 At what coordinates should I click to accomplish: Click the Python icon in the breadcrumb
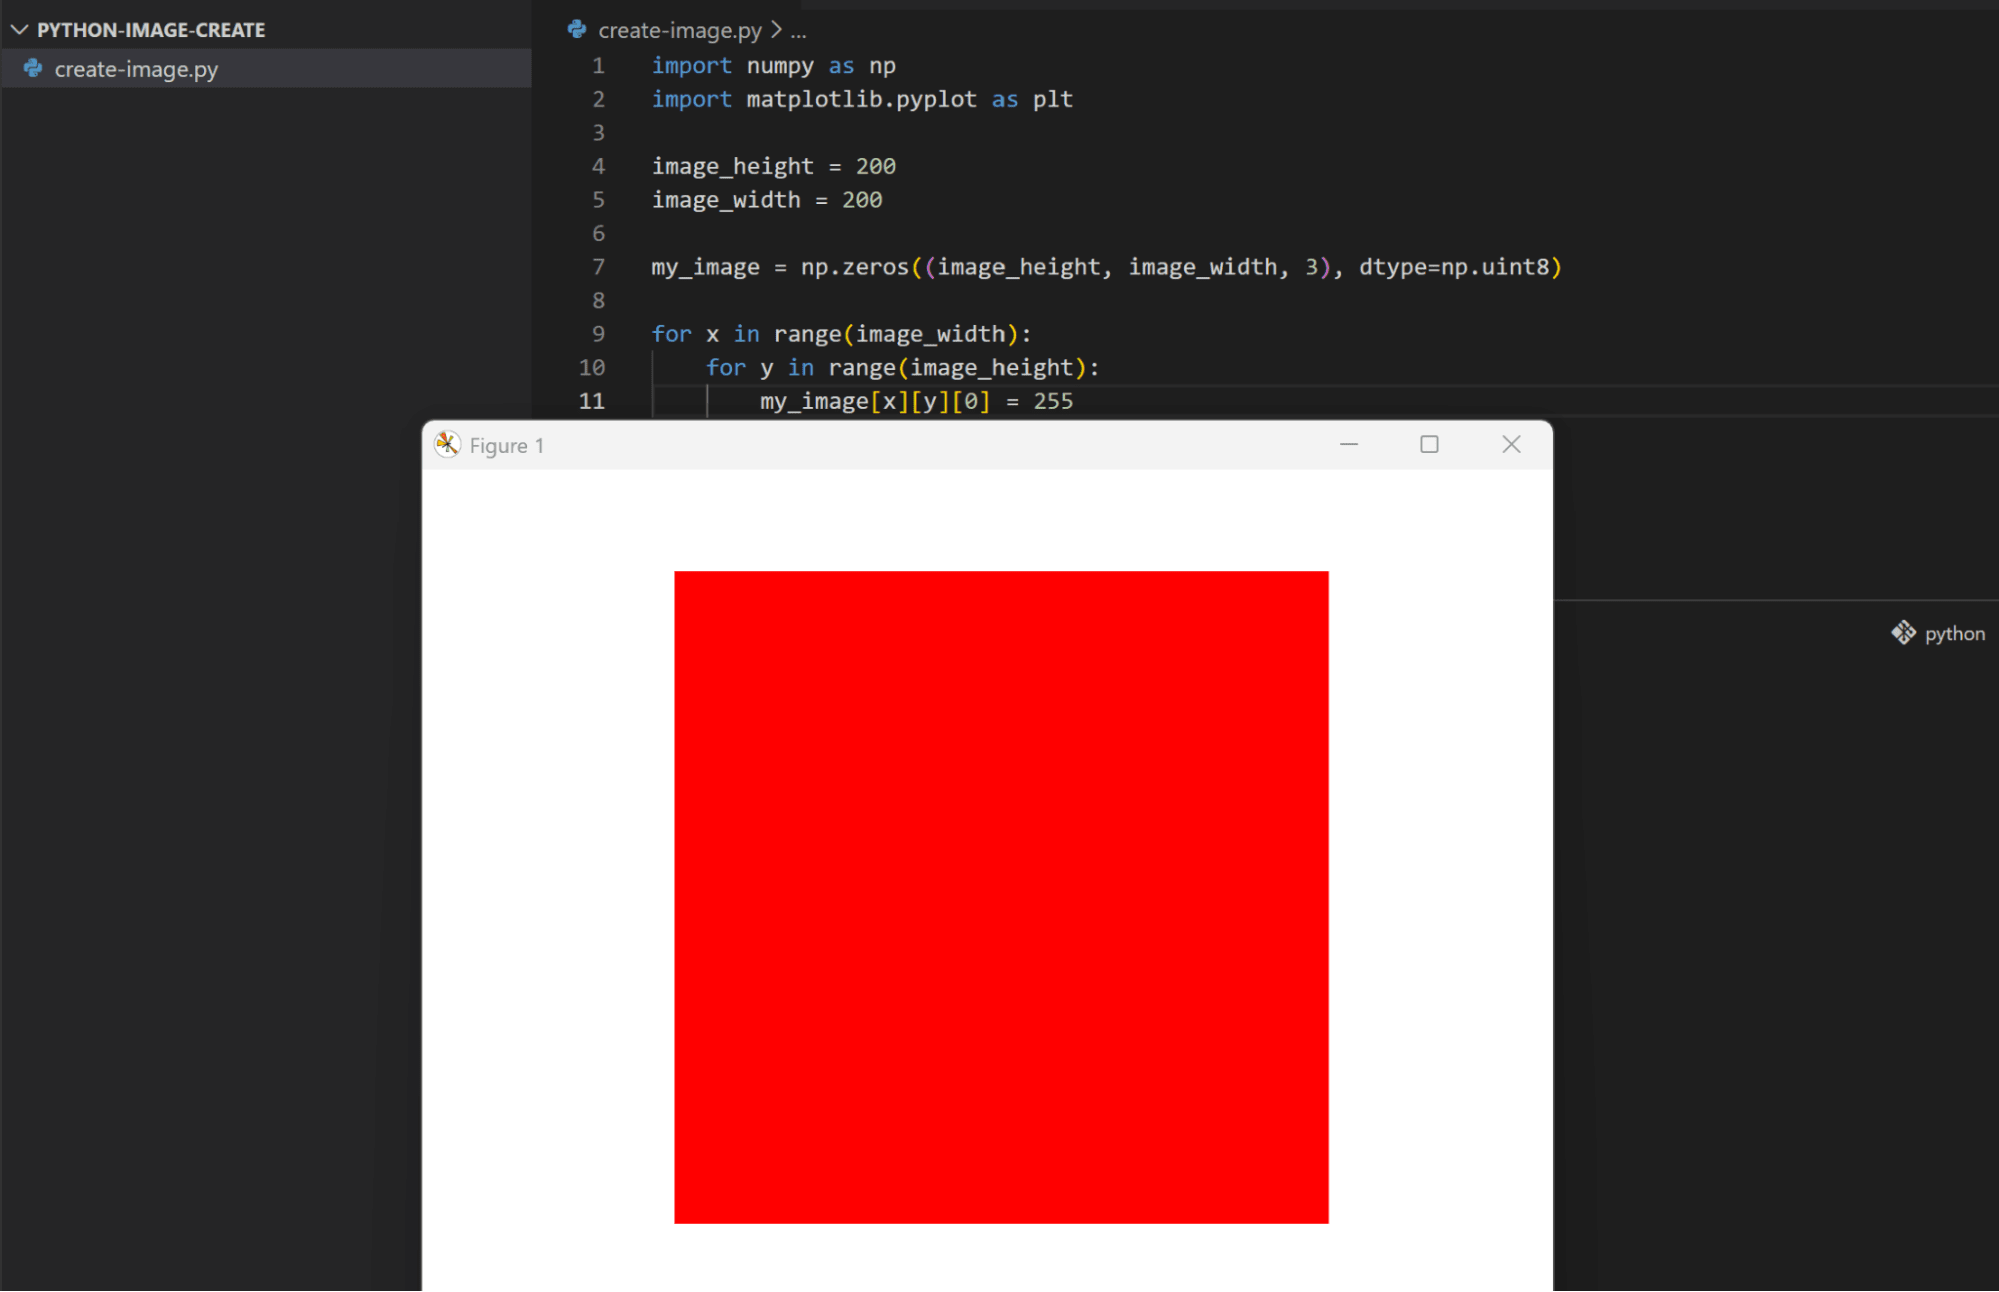click(x=577, y=30)
